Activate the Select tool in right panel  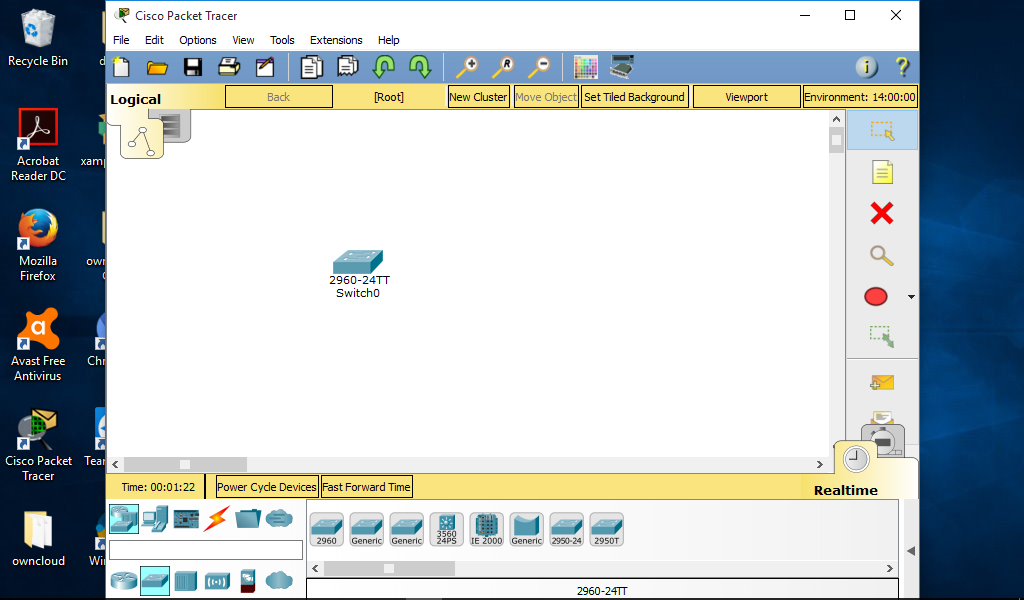click(x=882, y=131)
